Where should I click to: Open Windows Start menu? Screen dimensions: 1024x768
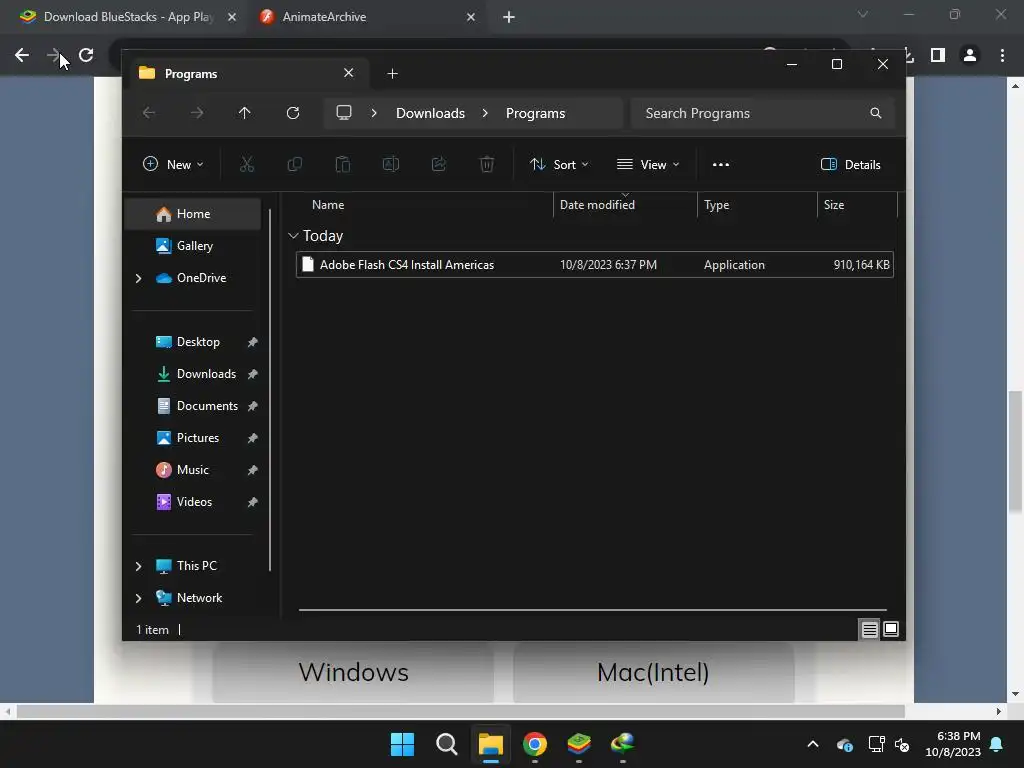[402, 744]
